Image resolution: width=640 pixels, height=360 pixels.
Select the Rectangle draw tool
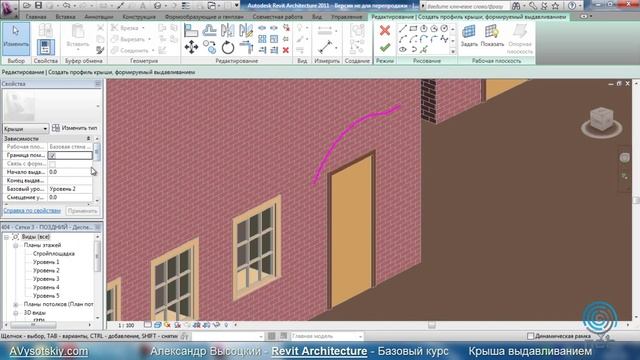[413, 29]
